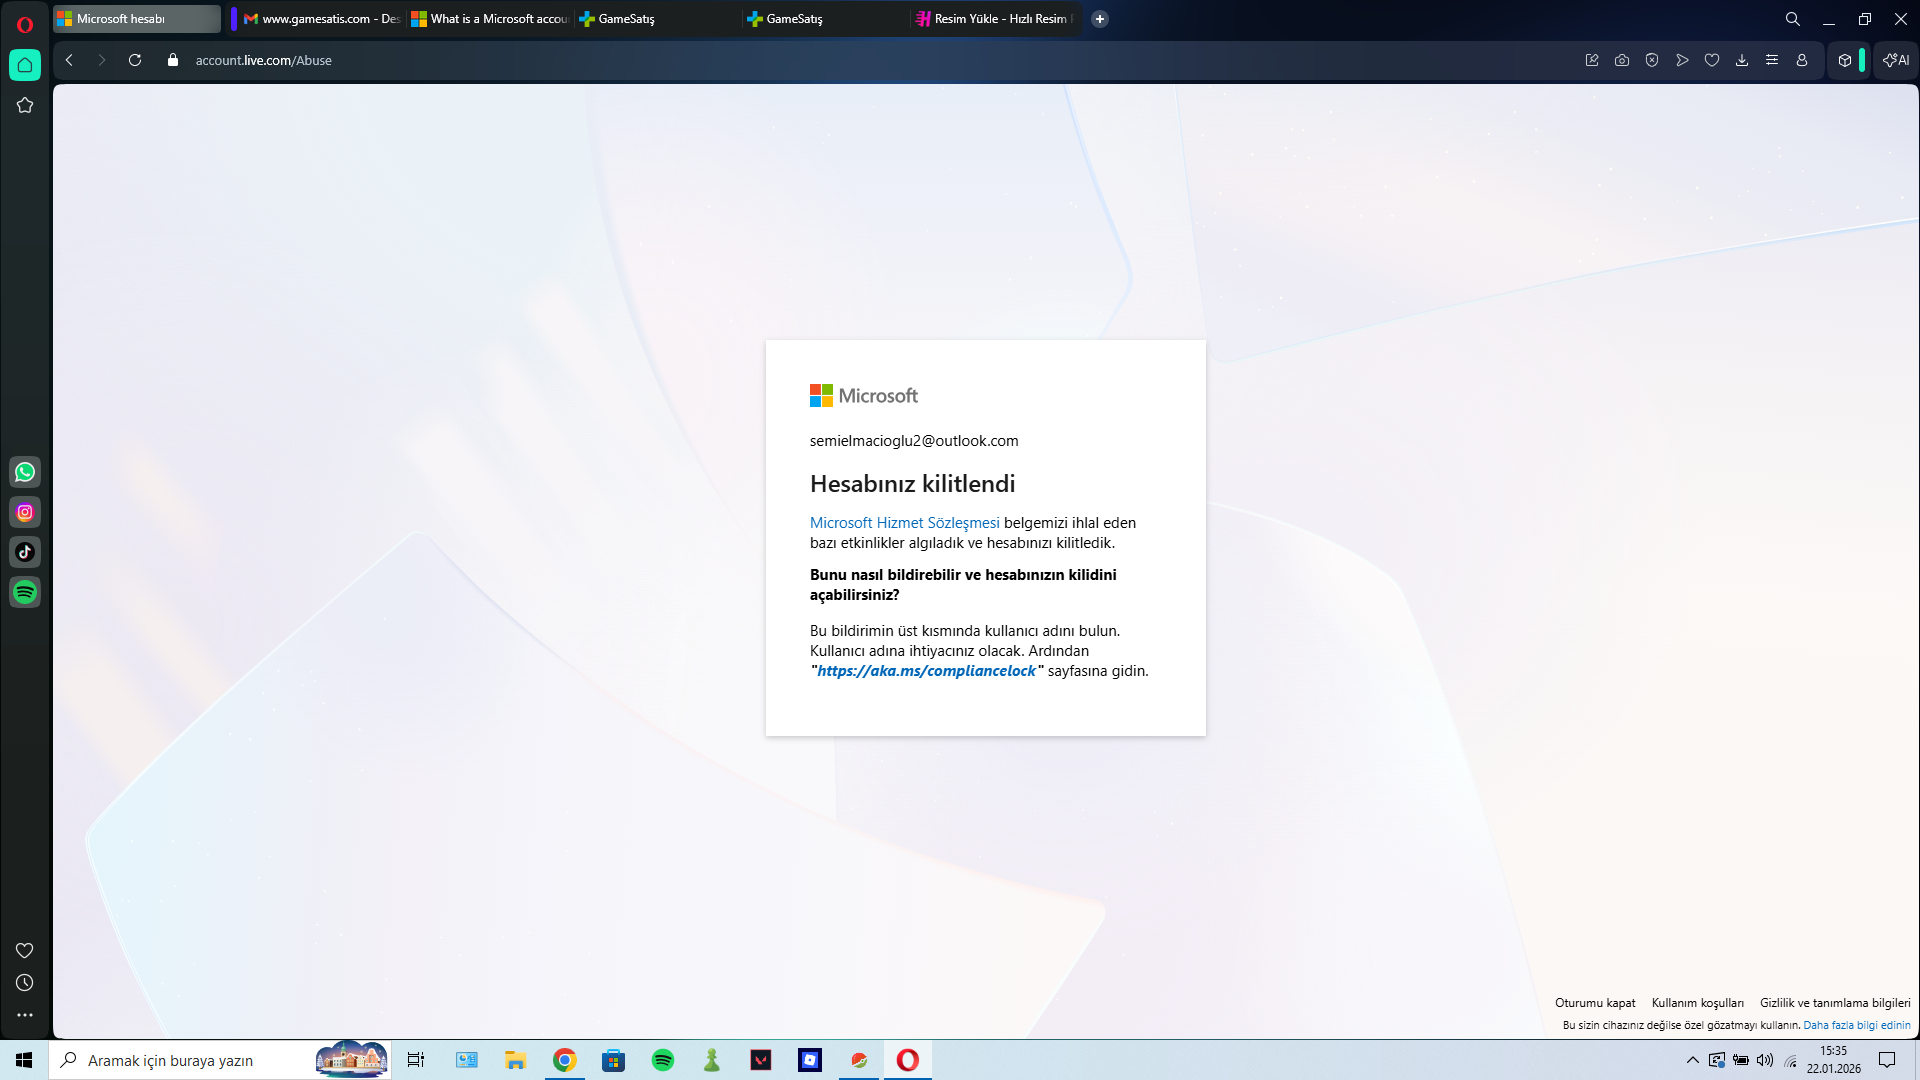Open TikTok in the Opera sidebar

[x=25, y=552]
